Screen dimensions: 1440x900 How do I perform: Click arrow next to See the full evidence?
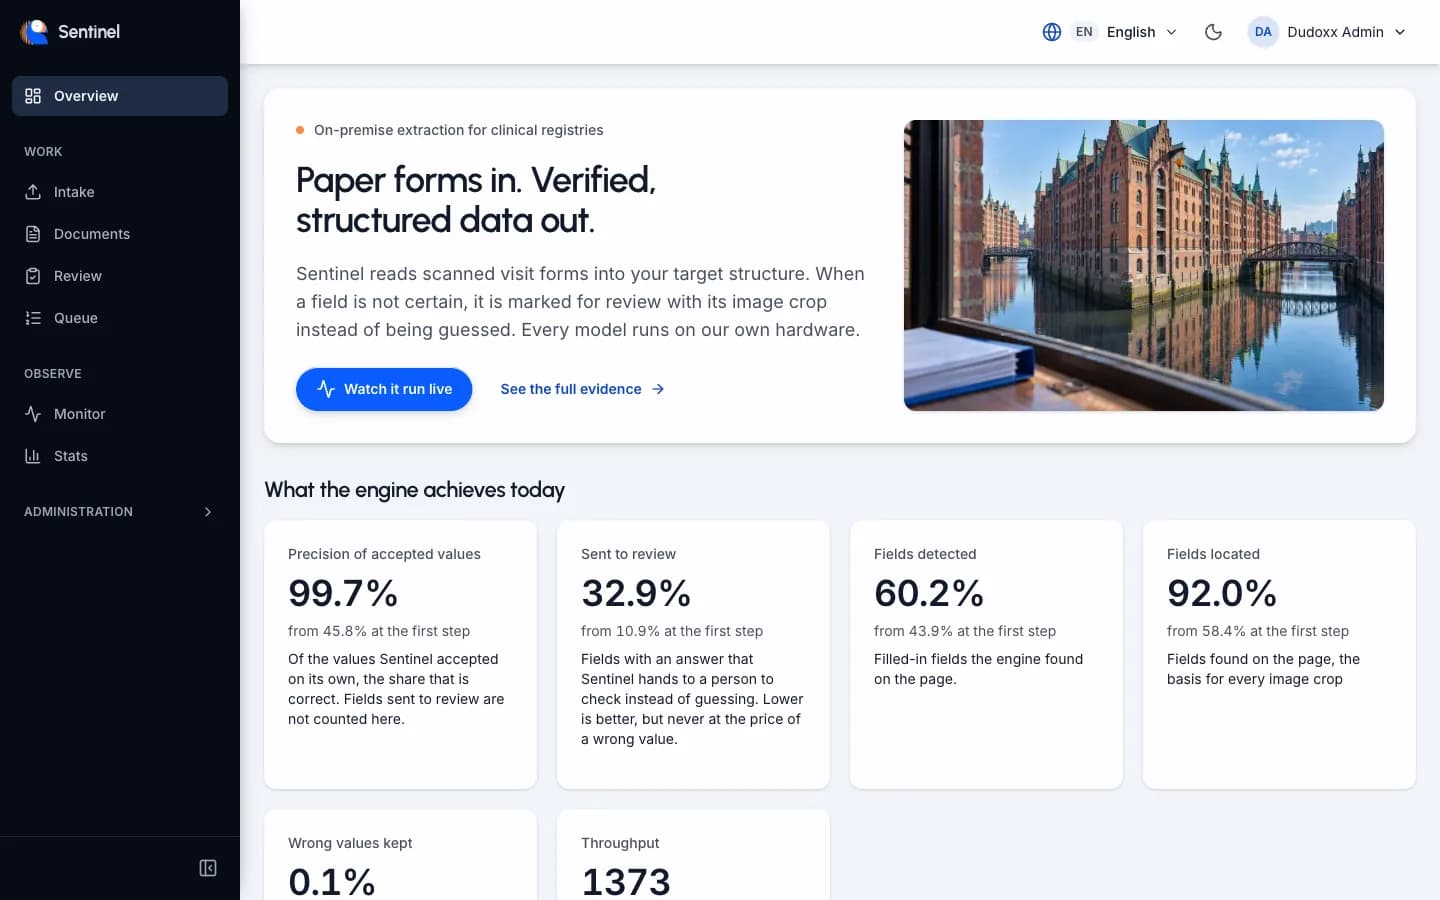tap(658, 389)
